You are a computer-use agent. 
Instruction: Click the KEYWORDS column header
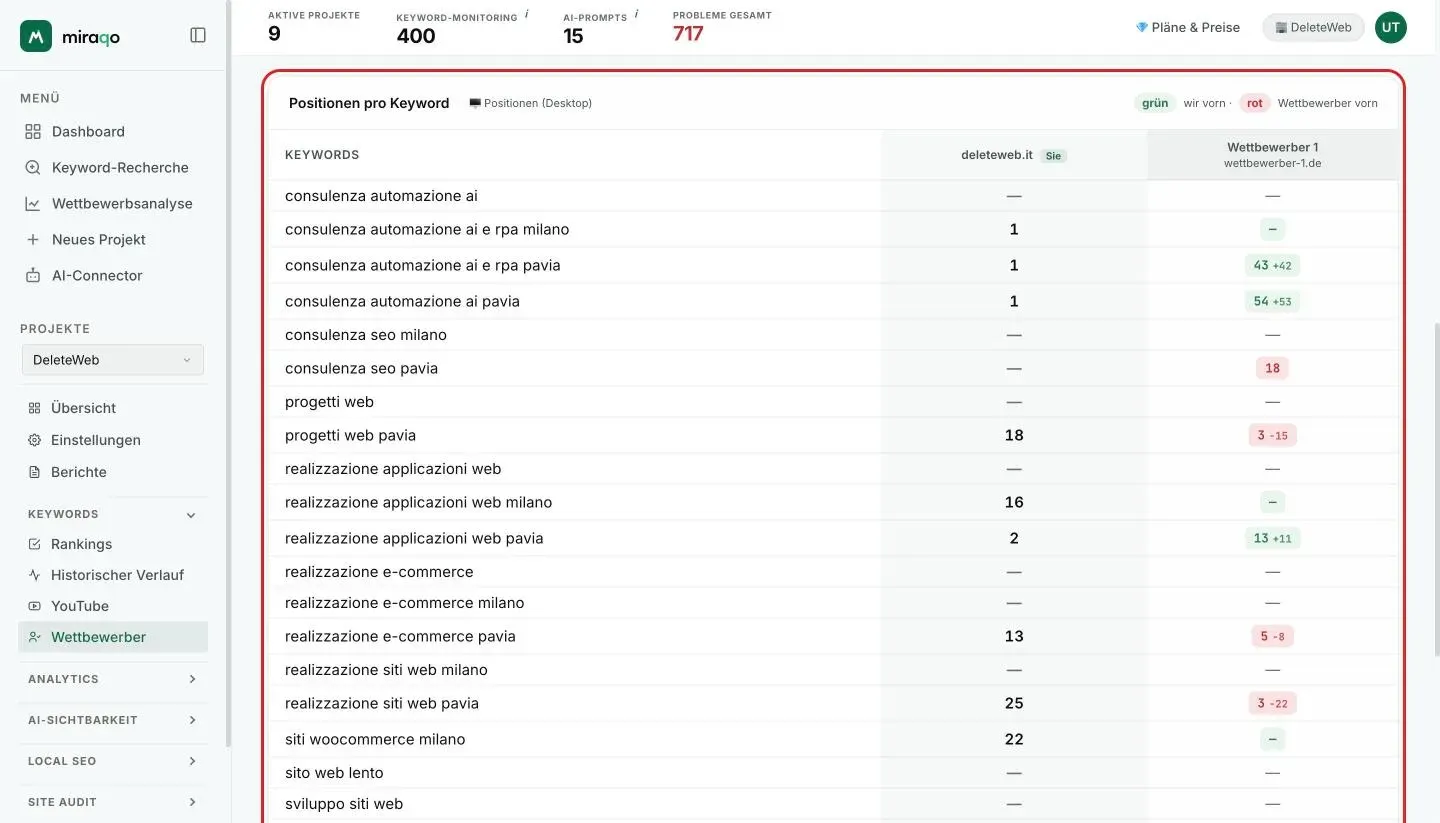pyautogui.click(x=322, y=155)
